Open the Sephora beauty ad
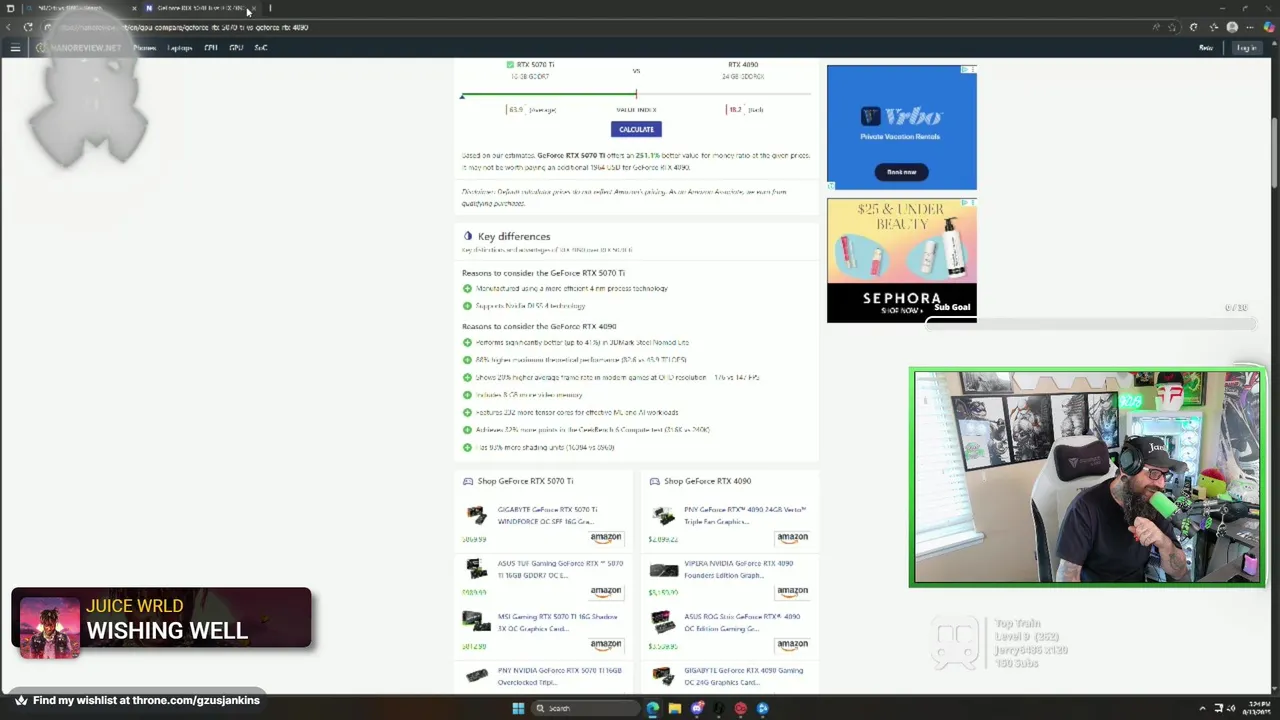The width and height of the screenshot is (1280, 720). point(901,260)
